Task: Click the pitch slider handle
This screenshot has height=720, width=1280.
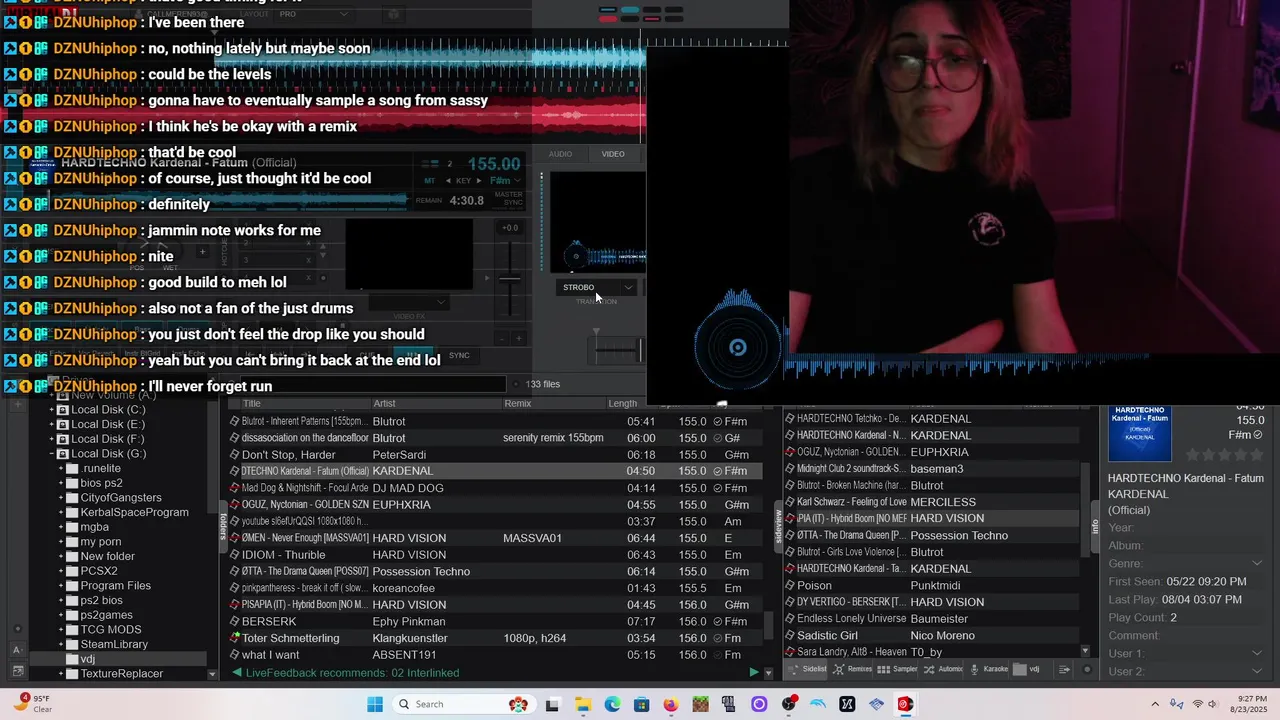Action: pos(511,279)
